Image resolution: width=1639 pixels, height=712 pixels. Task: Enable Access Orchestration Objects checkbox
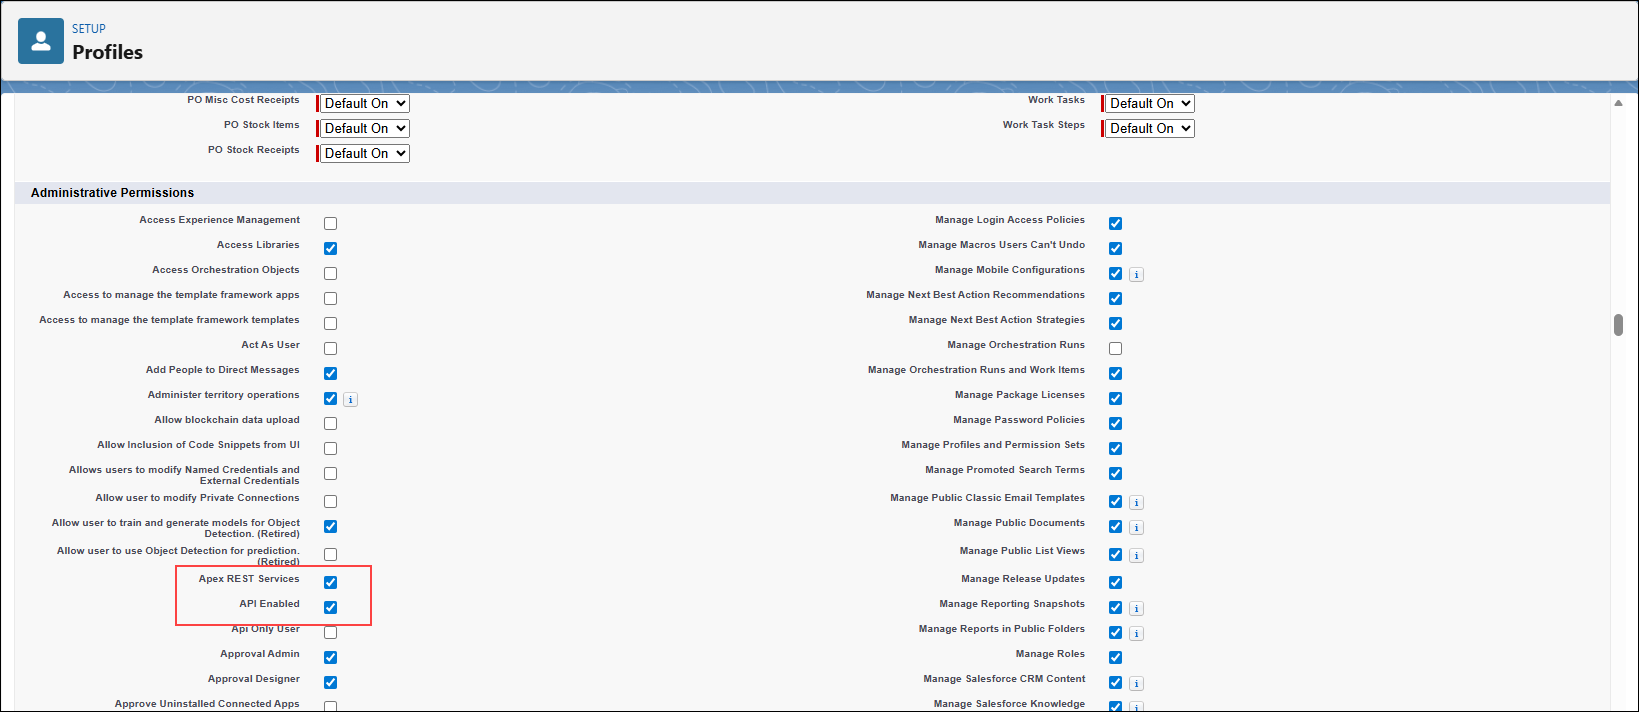click(x=331, y=274)
